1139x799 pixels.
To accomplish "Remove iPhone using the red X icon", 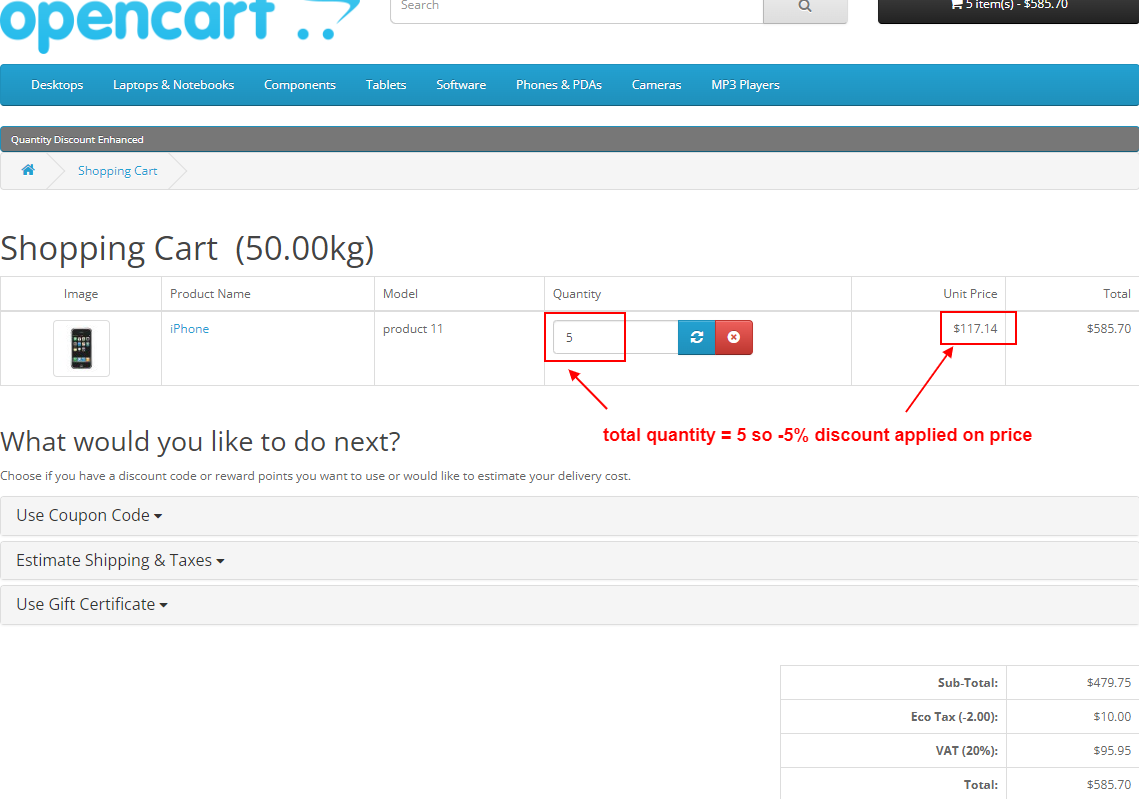I will pos(734,337).
